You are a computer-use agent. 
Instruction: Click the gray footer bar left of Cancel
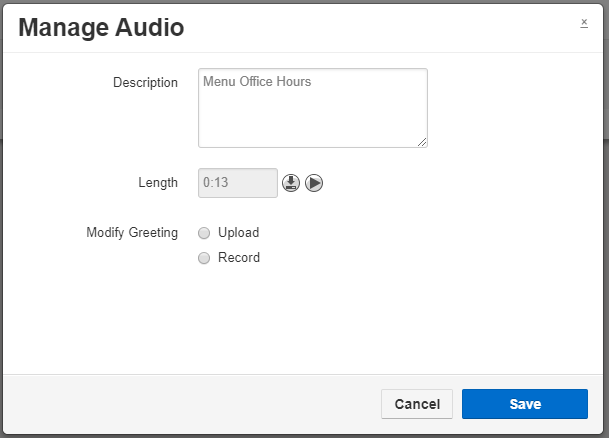click(x=190, y=404)
